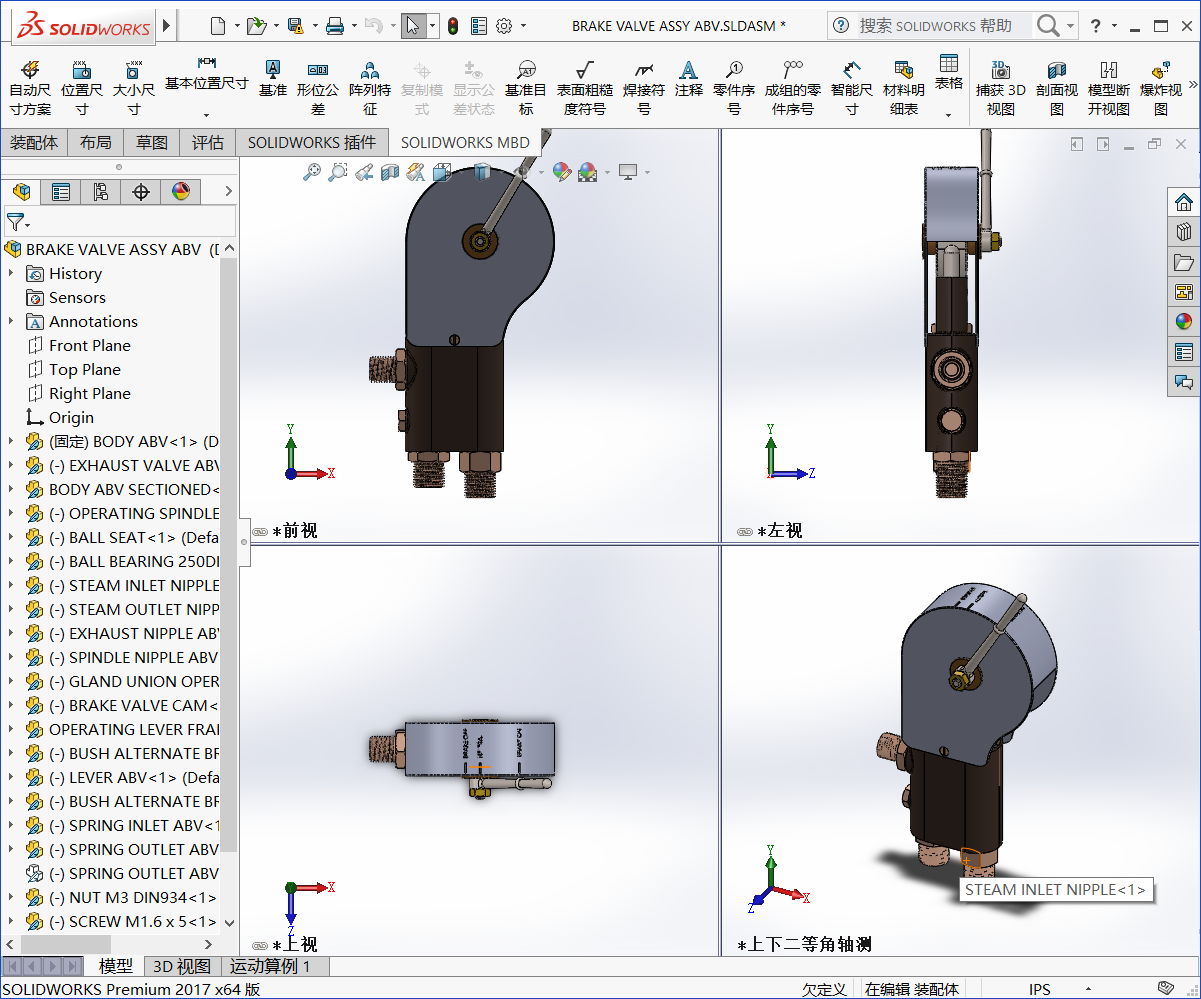
Task: Select the 大小尺寸 tool
Action: 133,86
